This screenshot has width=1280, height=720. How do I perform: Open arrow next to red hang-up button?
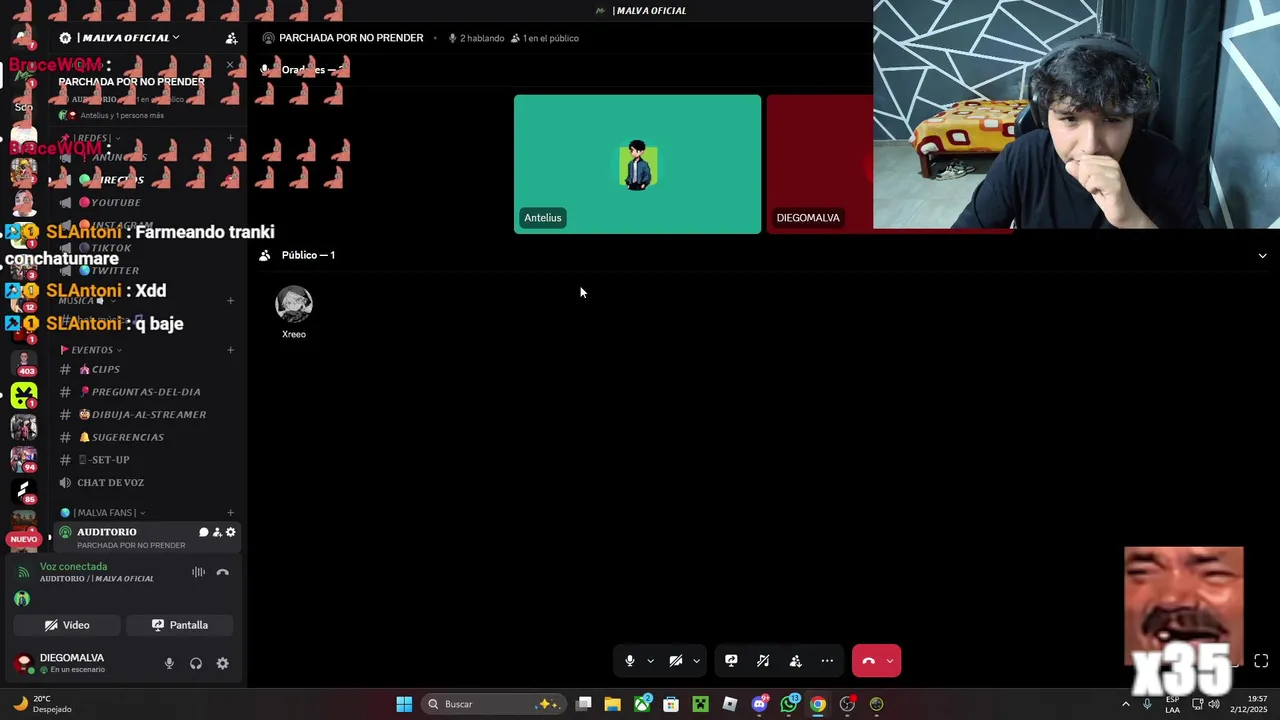coord(890,661)
